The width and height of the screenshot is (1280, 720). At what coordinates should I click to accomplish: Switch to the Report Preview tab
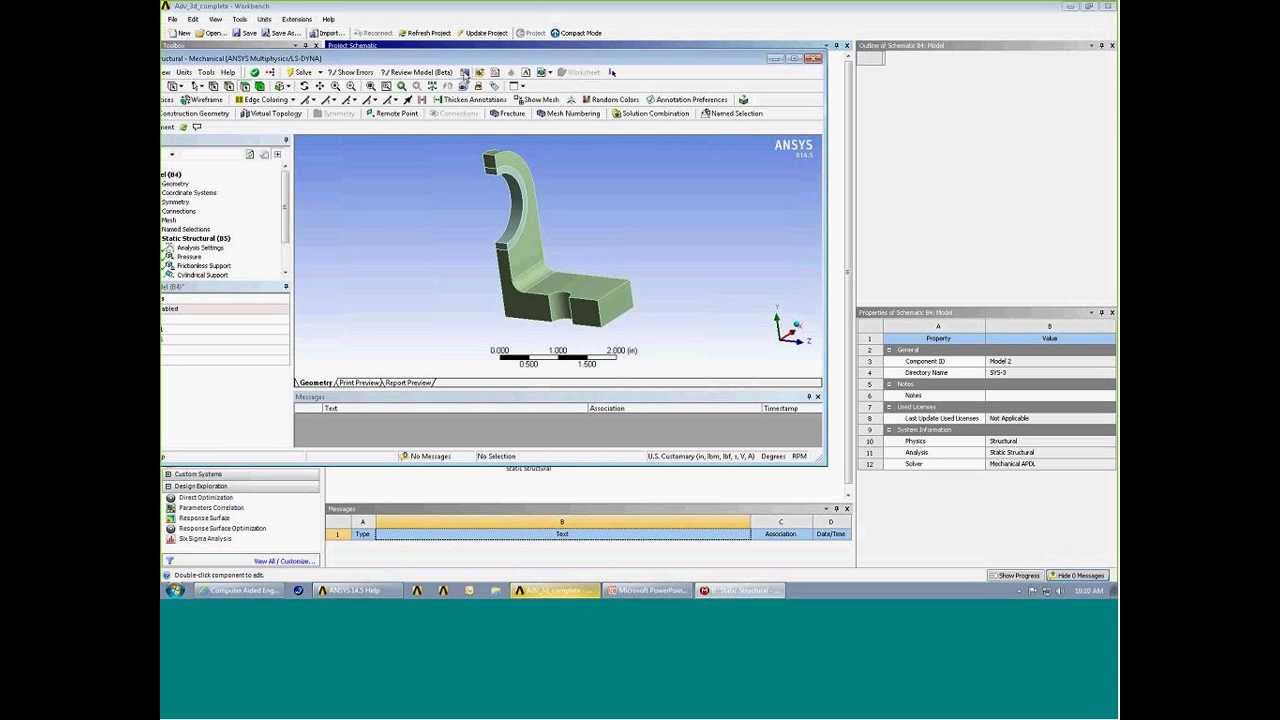pyautogui.click(x=408, y=383)
